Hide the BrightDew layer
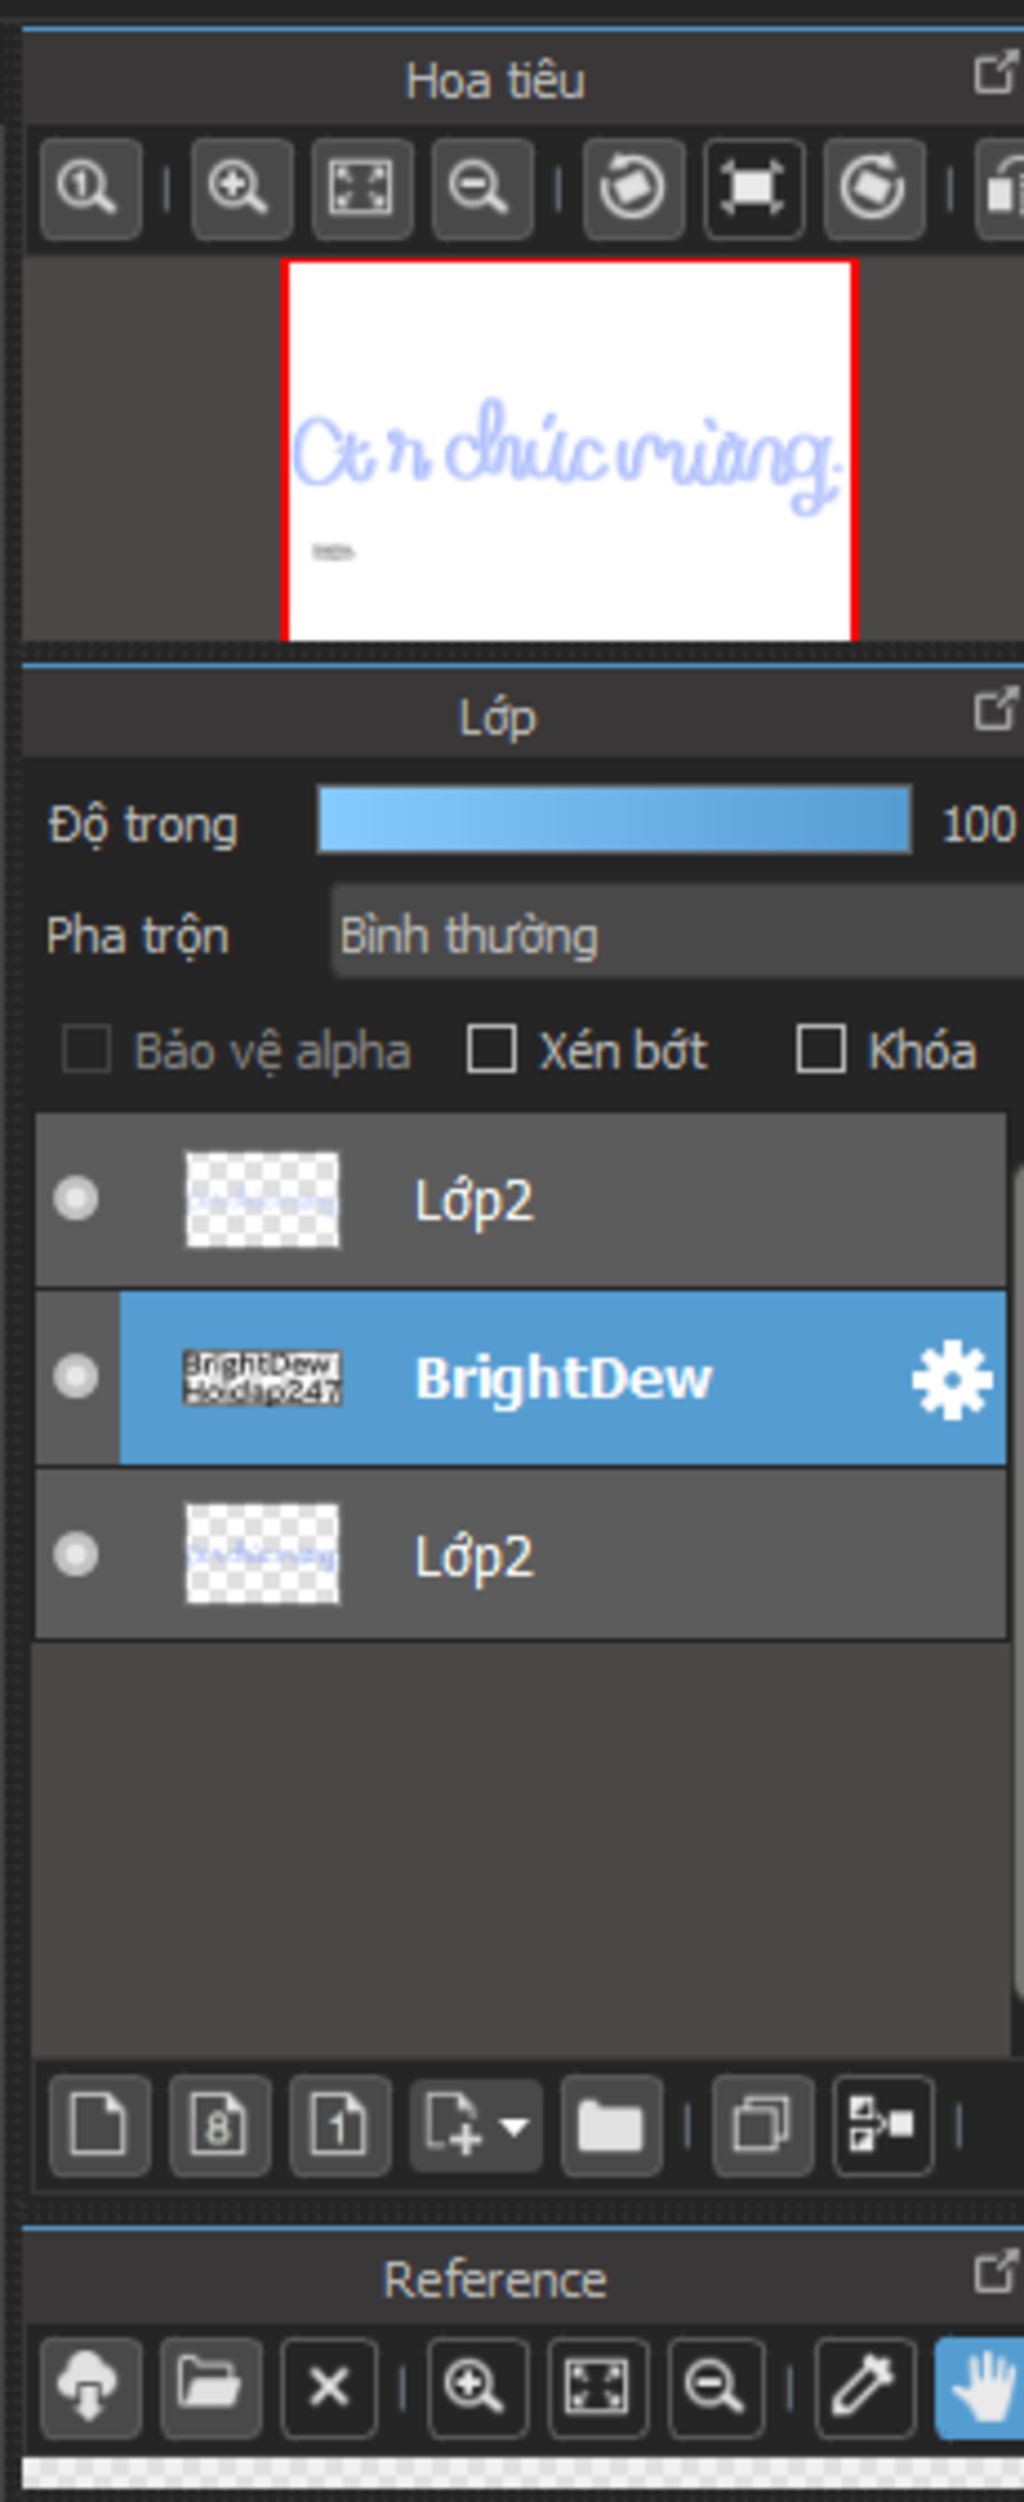 76,1377
